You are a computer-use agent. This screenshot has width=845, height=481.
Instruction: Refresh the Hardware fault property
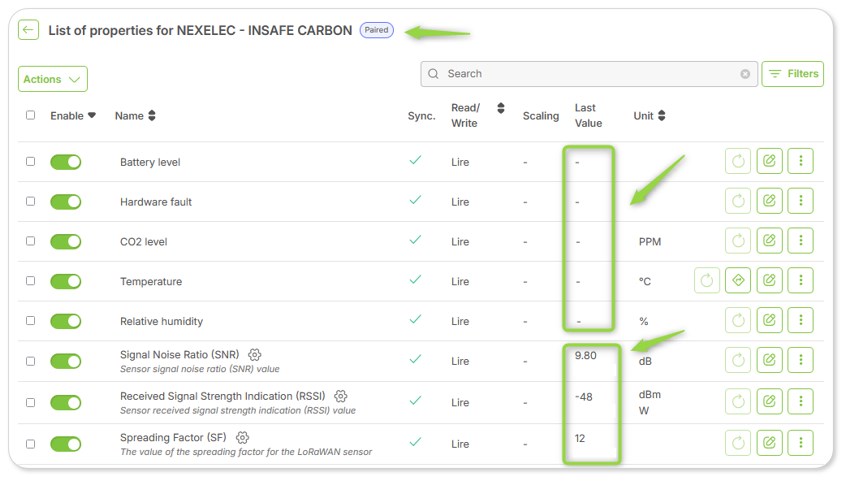click(738, 201)
